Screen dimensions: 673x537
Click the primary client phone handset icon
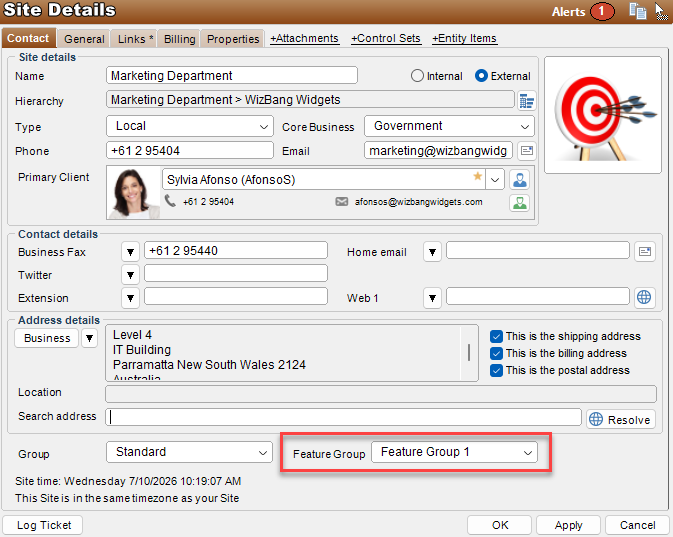[x=170, y=201]
